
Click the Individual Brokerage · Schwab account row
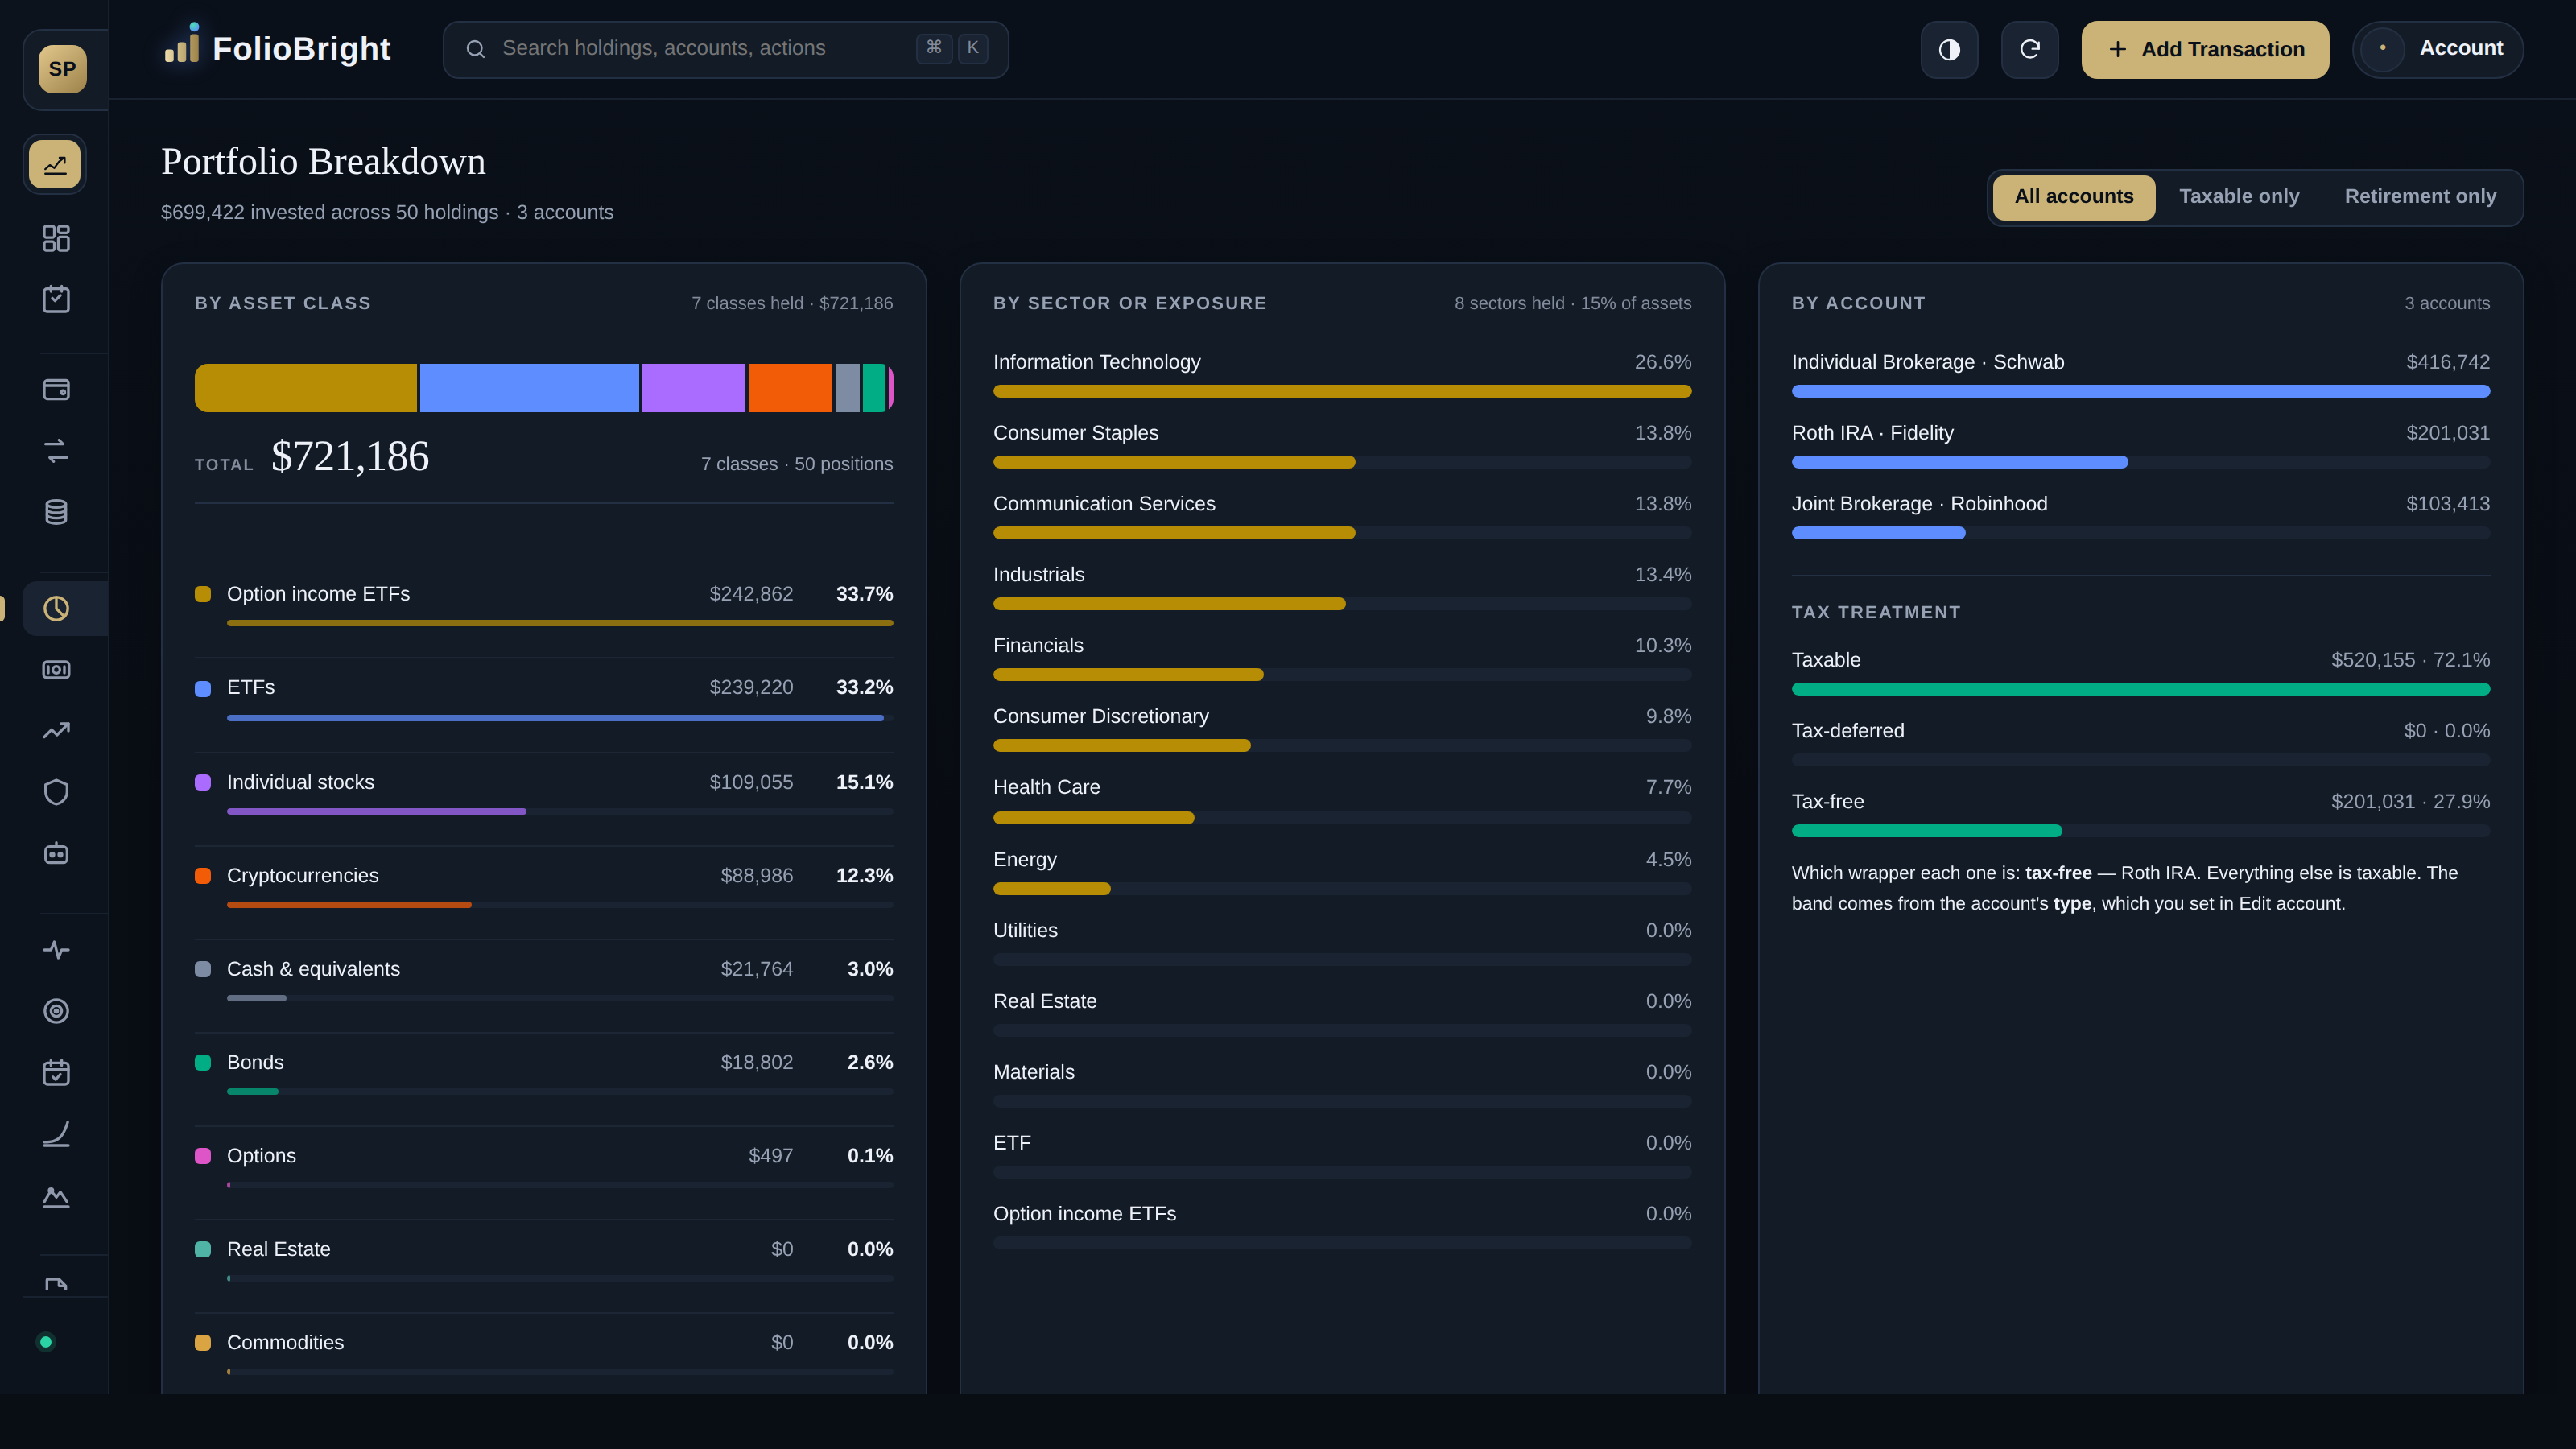pos(2140,374)
